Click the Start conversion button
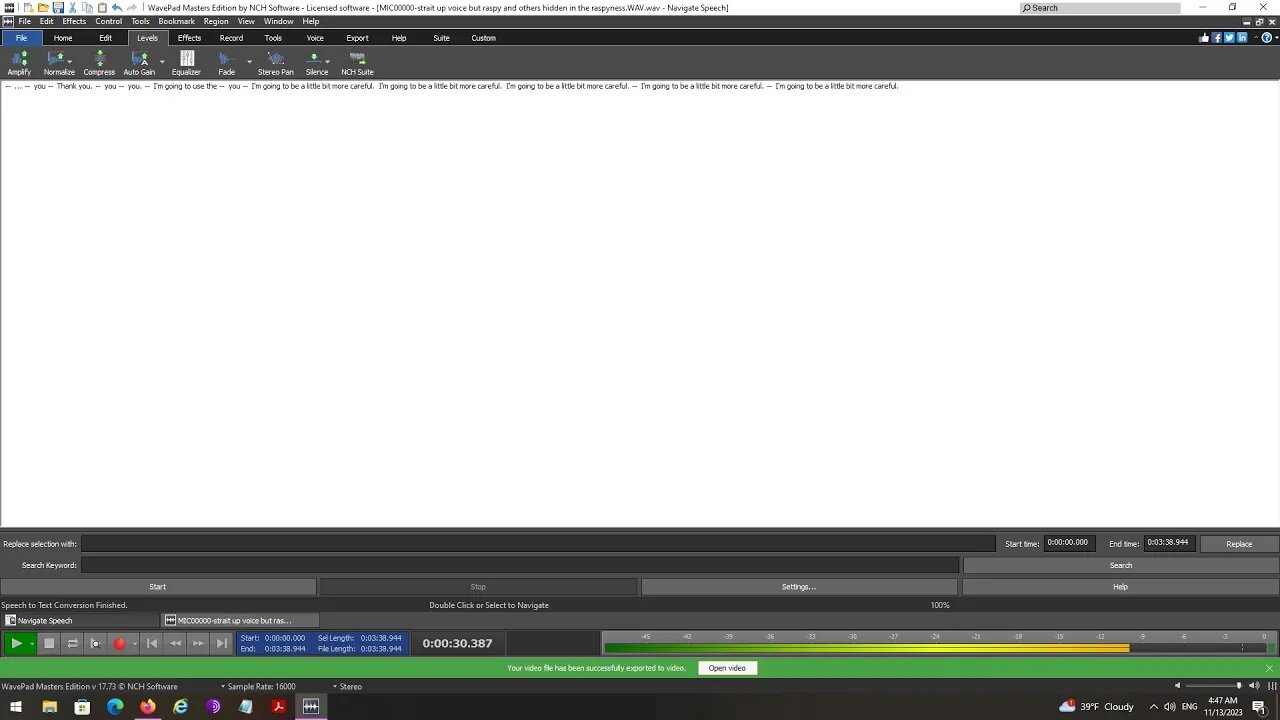 point(158,587)
